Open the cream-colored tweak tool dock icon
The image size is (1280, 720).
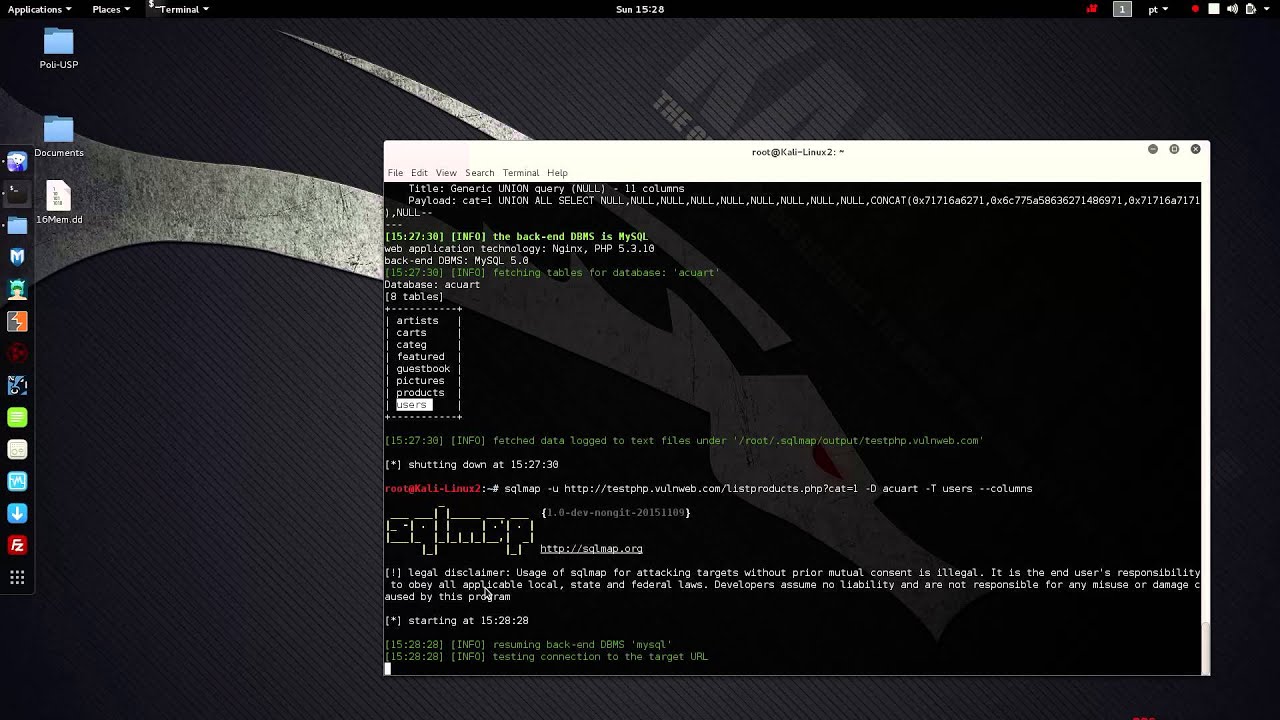coord(17,449)
